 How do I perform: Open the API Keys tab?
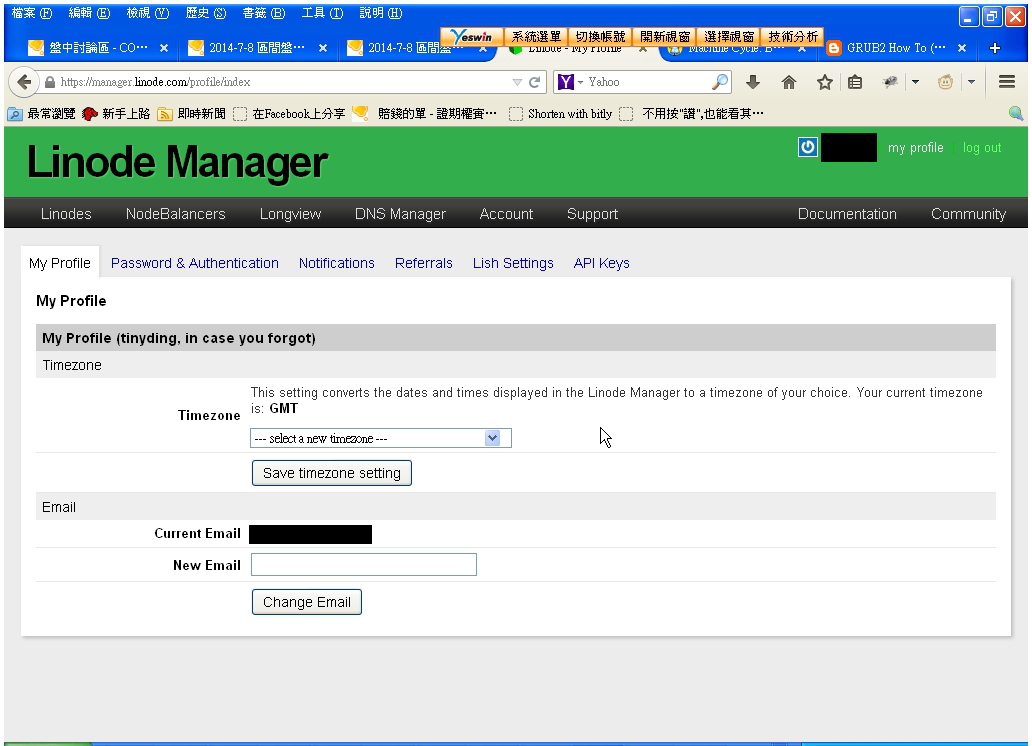601,263
